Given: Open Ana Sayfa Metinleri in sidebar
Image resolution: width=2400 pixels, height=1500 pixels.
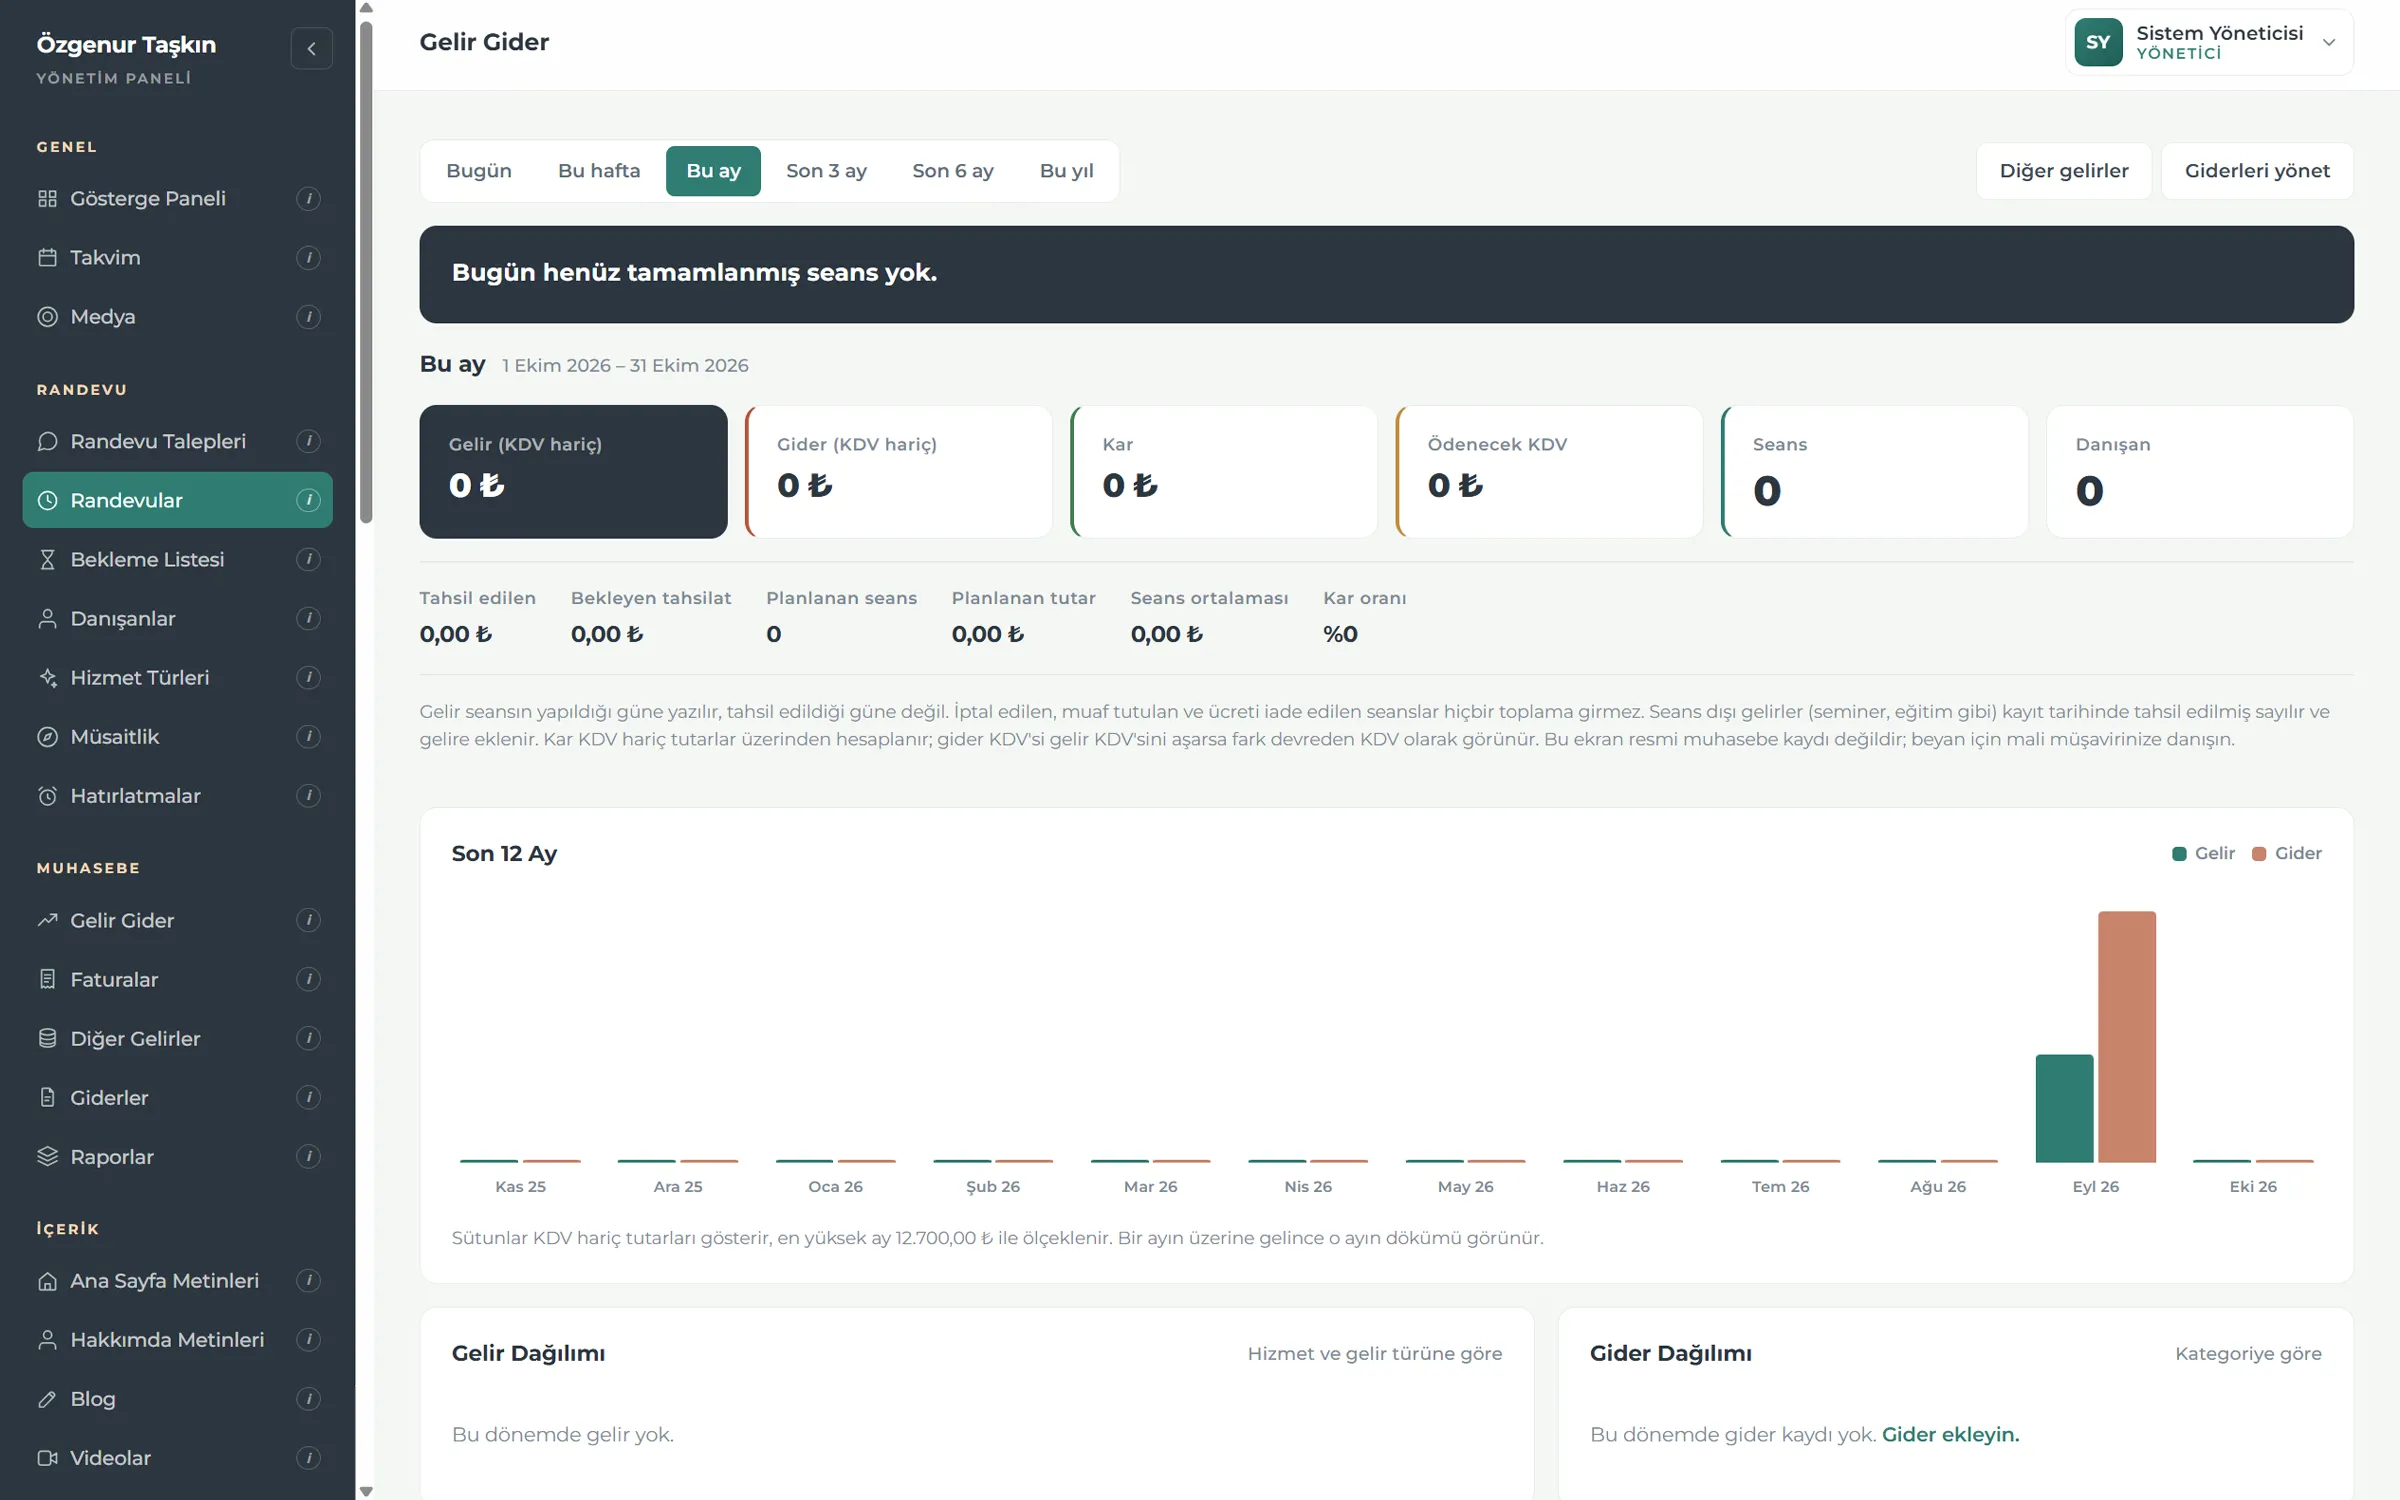Looking at the screenshot, I should (177, 1280).
